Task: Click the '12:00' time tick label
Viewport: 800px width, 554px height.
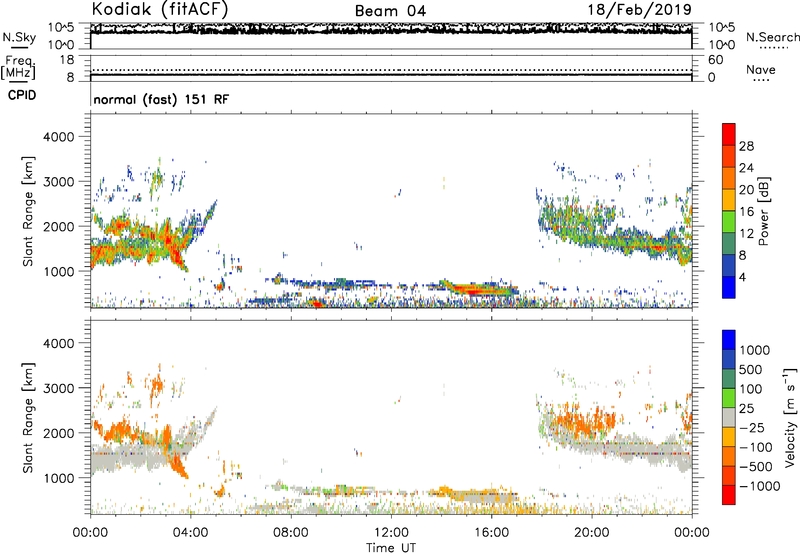Action: pyautogui.click(x=391, y=533)
